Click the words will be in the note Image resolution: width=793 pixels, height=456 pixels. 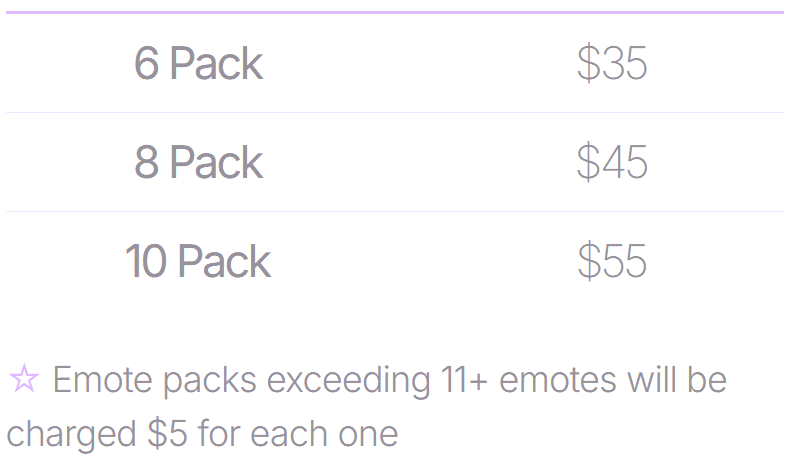click(x=677, y=379)
